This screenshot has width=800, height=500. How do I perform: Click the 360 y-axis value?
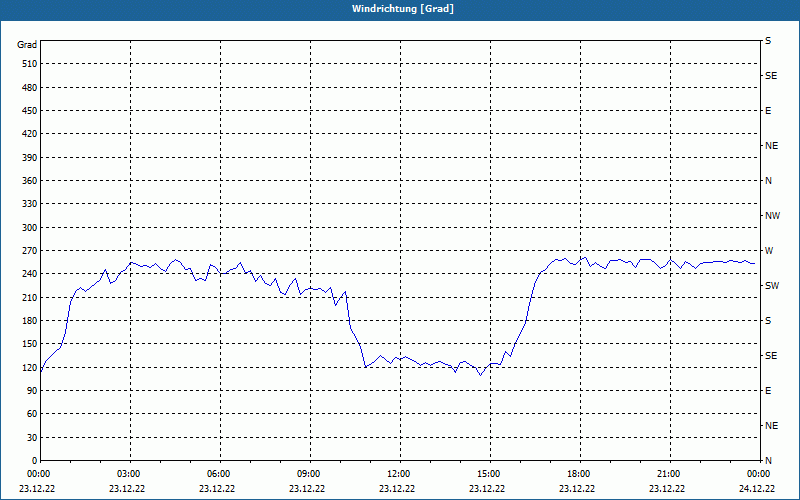(30, 181)
